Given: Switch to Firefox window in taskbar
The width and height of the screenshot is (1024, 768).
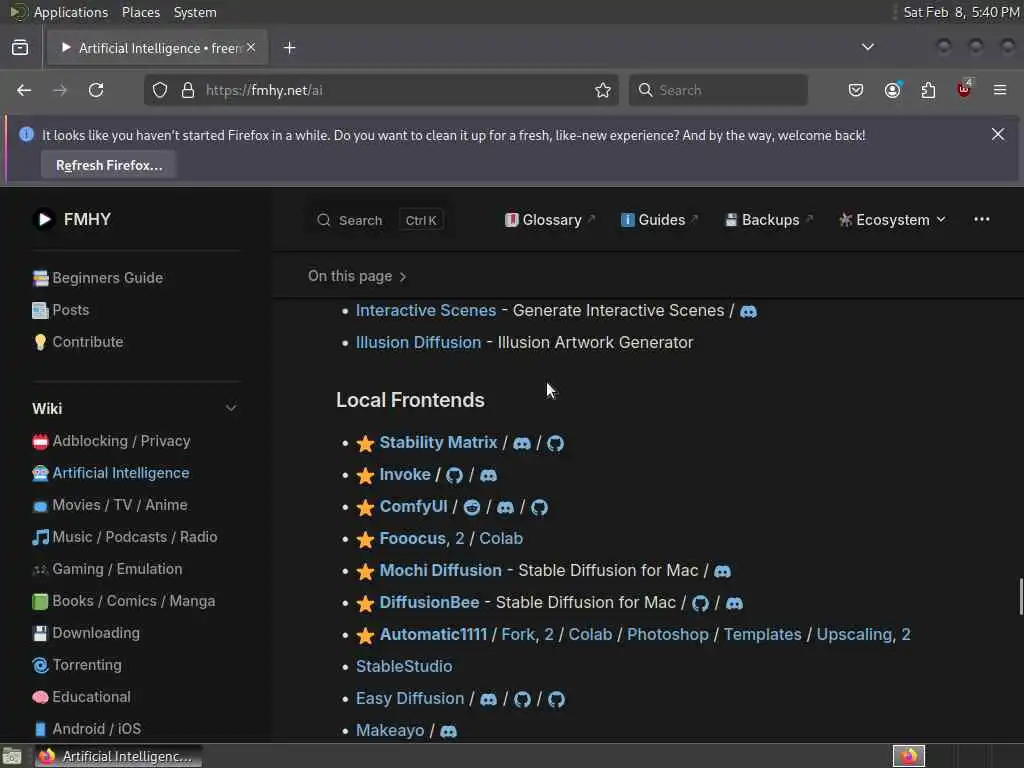Looking at the screenshot, I should pos(118,756).
